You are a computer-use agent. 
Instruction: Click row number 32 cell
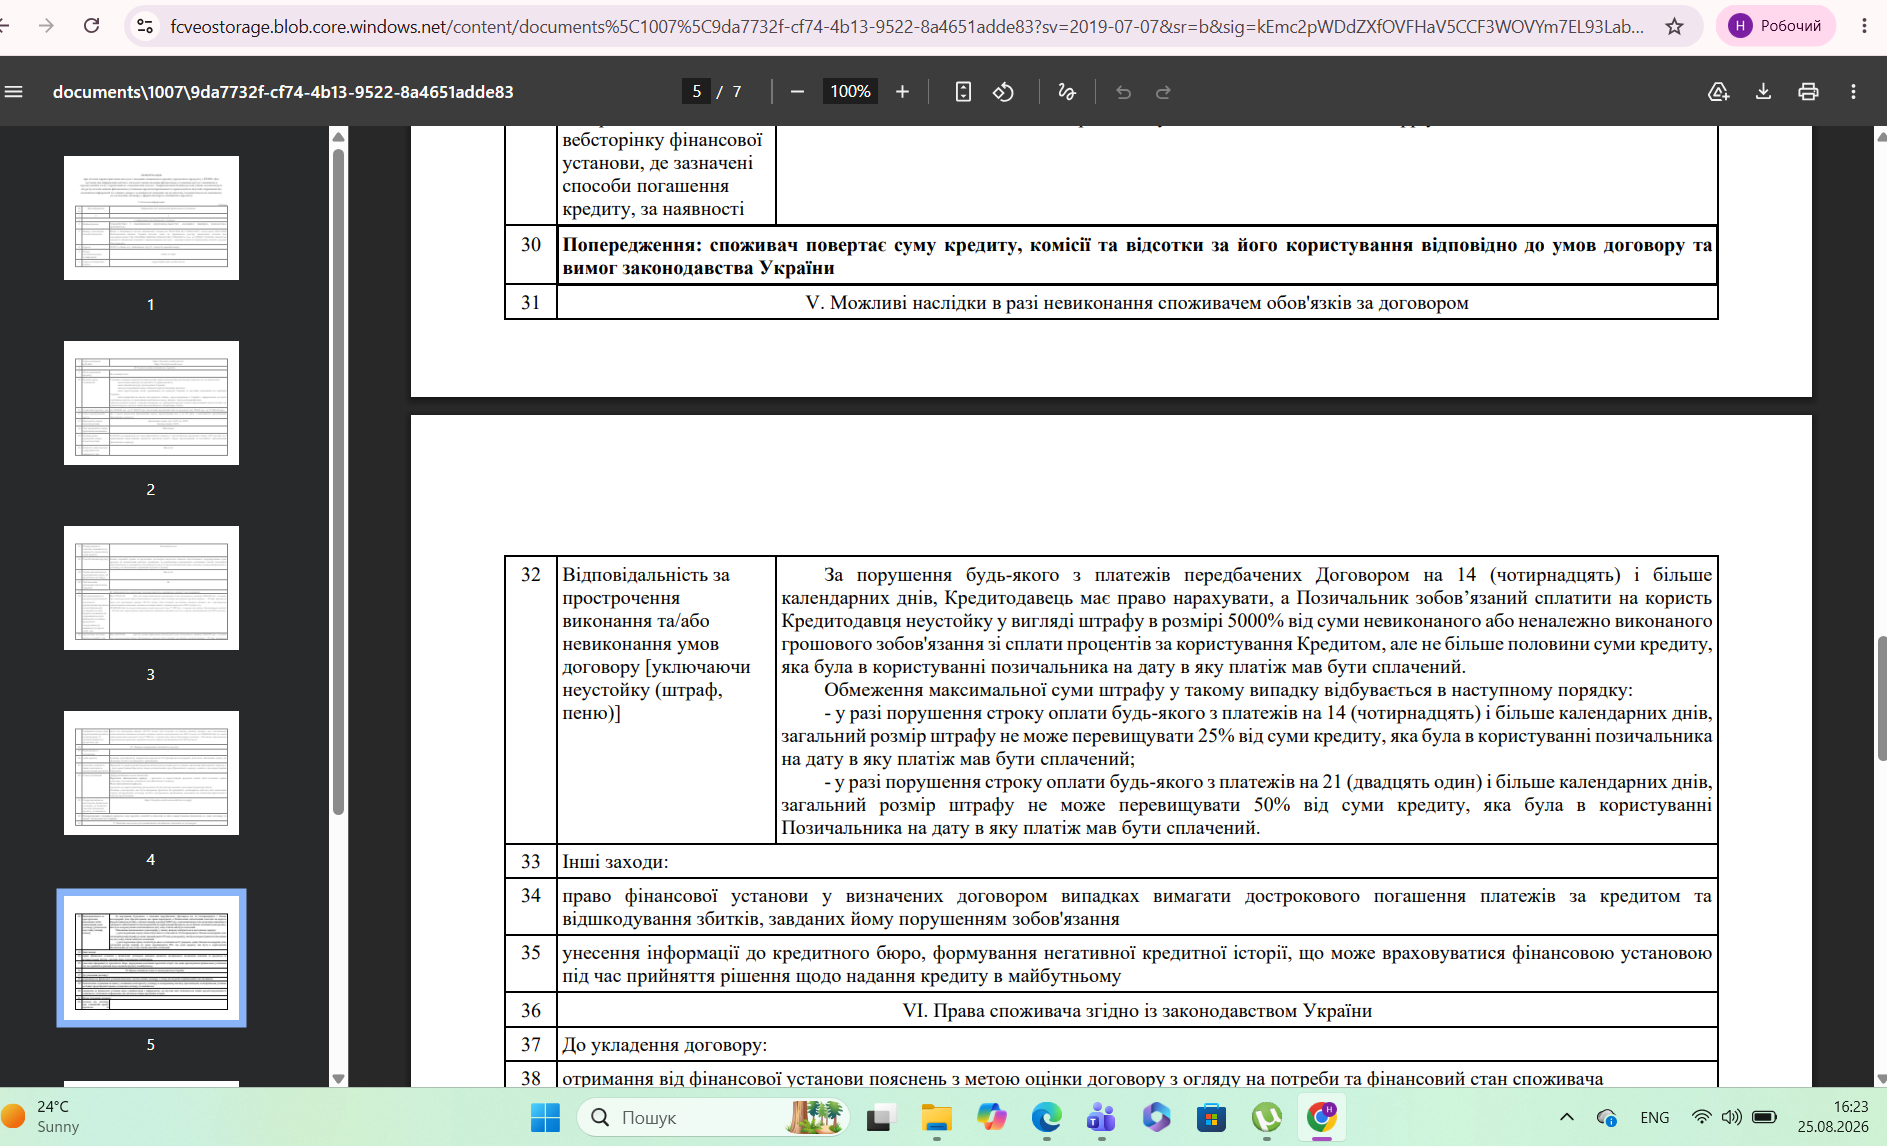coord(531,700)
